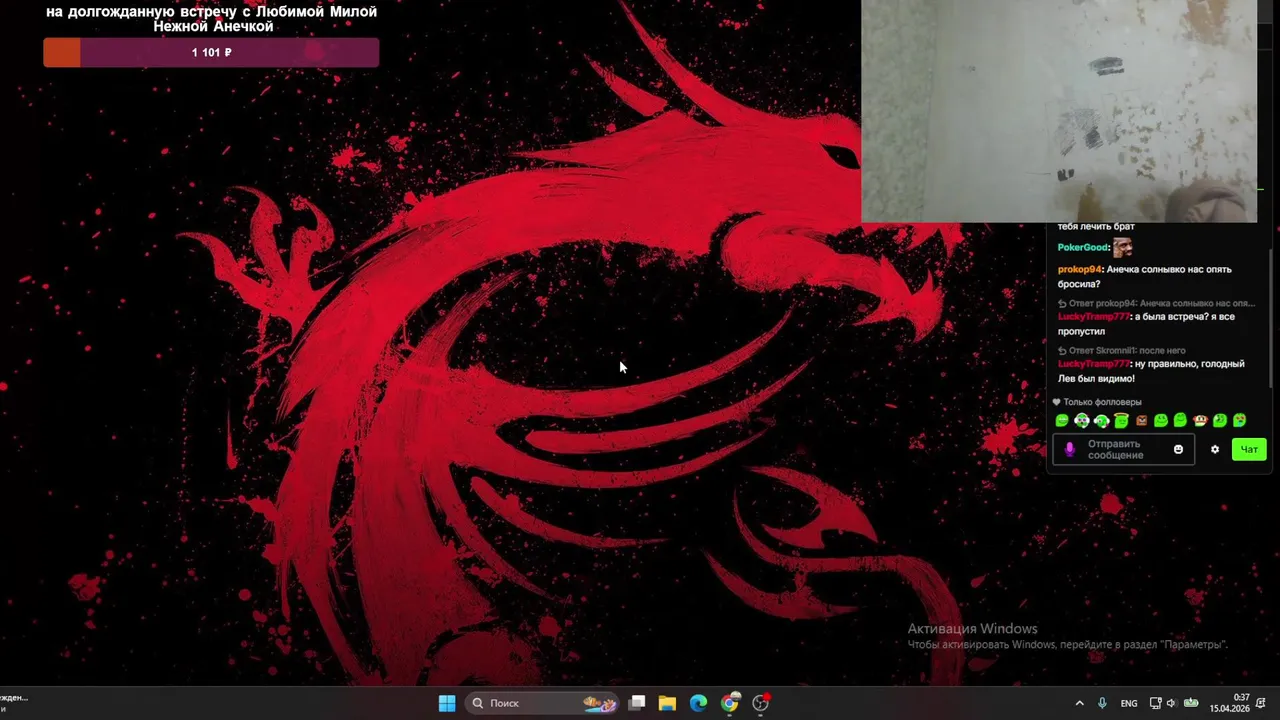The width and height of the screenshot is (1280, 720).
Task: Open the reply thread 'Ответ prokop94'
Action: coord(1156,303)
